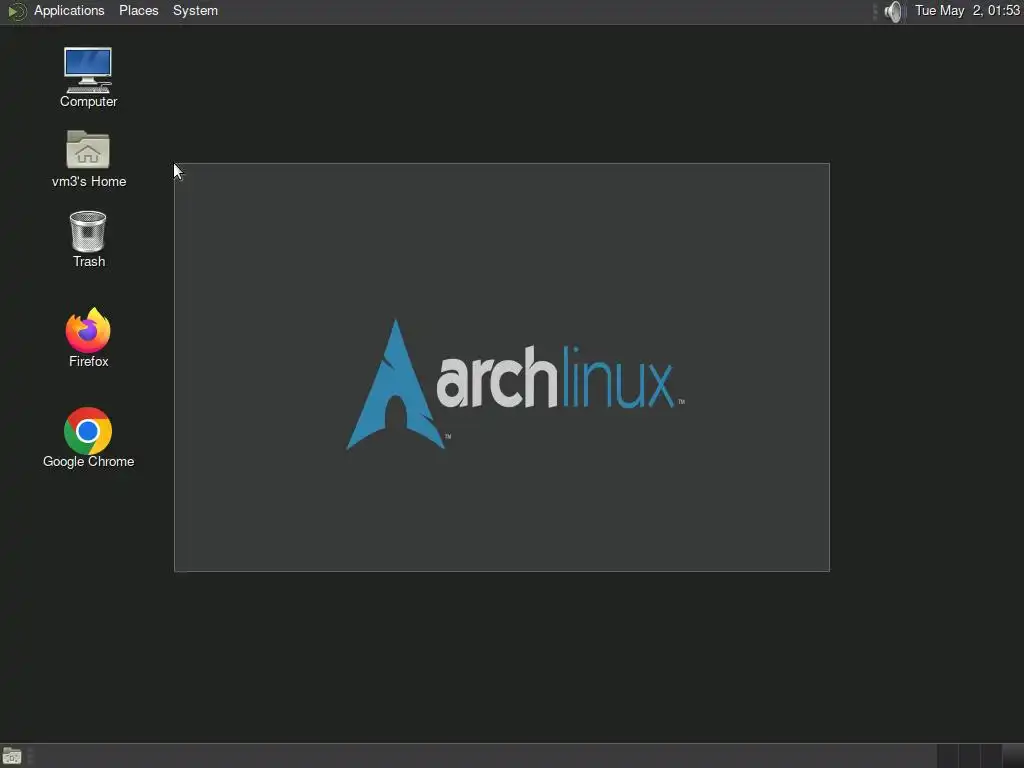Select the Trash desktop icon
The height and width of the screenshot is (768, 1024).
(88, 231)
